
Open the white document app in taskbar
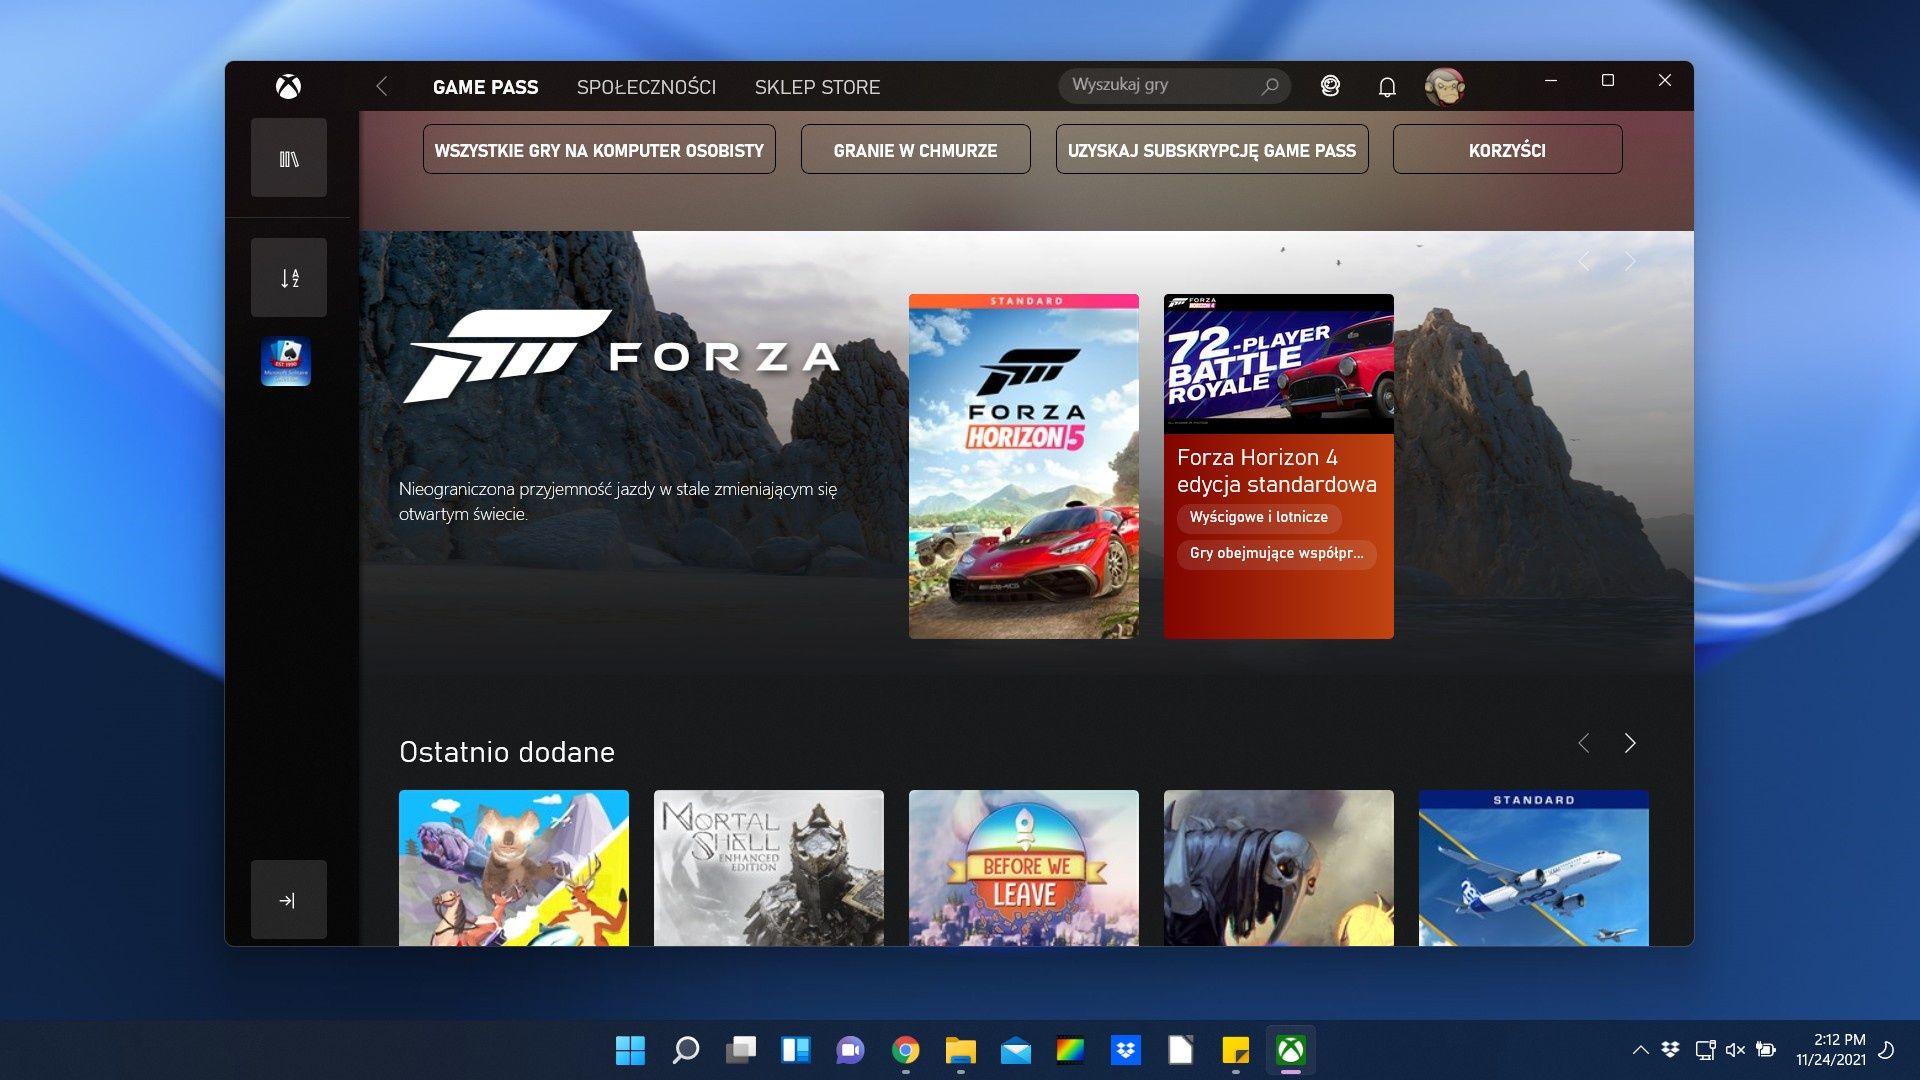pos(1181,1050)
